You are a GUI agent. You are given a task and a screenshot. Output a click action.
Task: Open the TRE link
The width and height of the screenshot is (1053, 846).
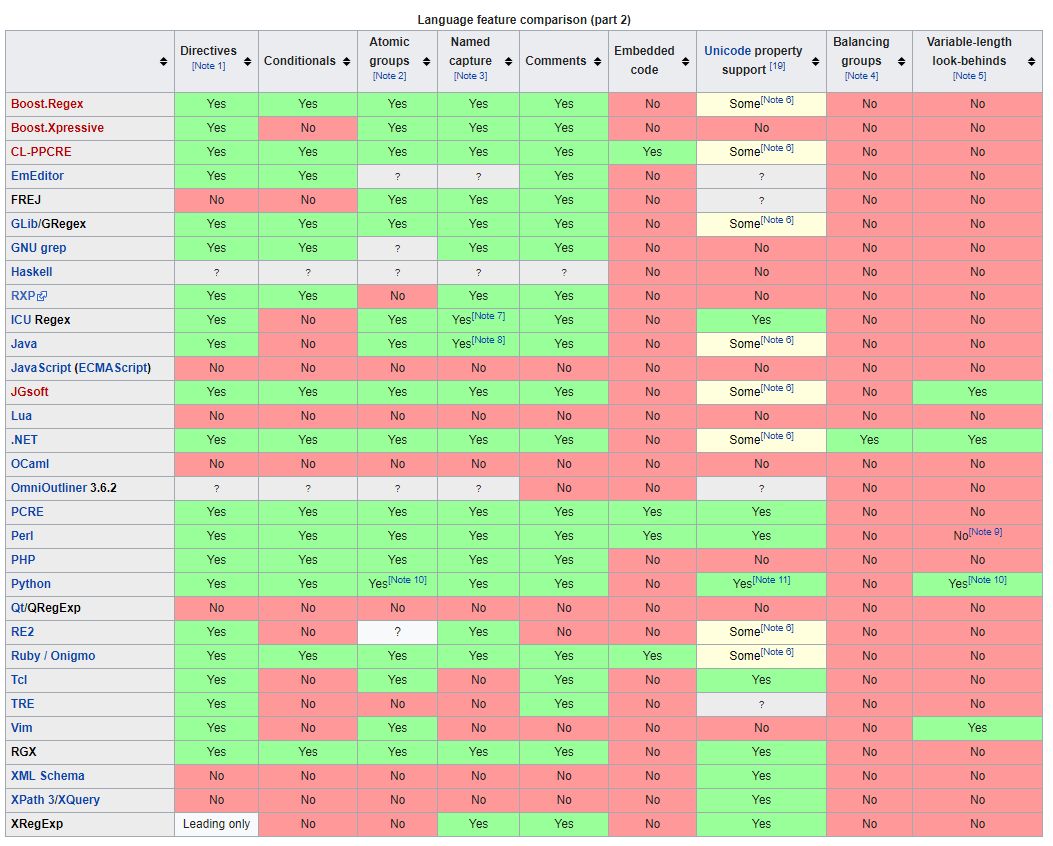(x=22, y=704)
